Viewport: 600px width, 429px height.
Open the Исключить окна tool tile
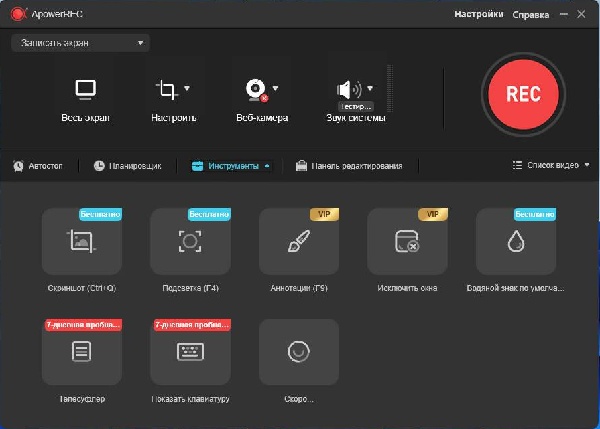pyautogui.click(x=407, y=241)
